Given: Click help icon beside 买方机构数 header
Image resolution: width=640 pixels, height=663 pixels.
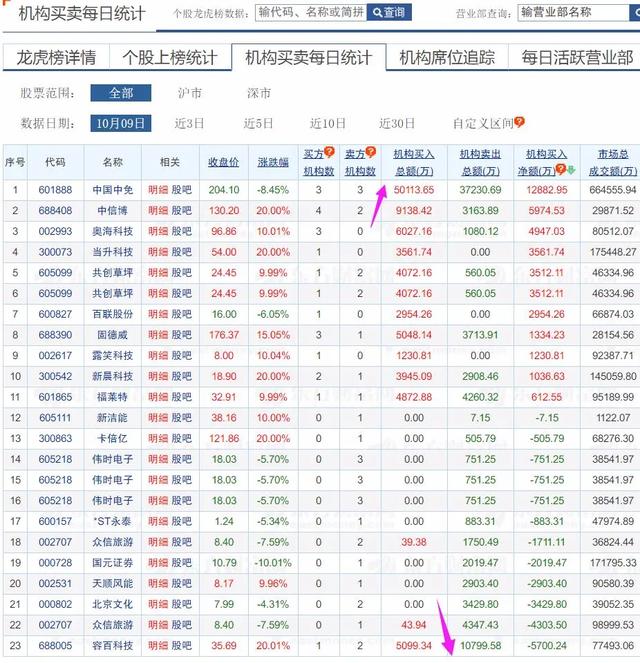Looking at the screenshot, I should tap(329, 152).
